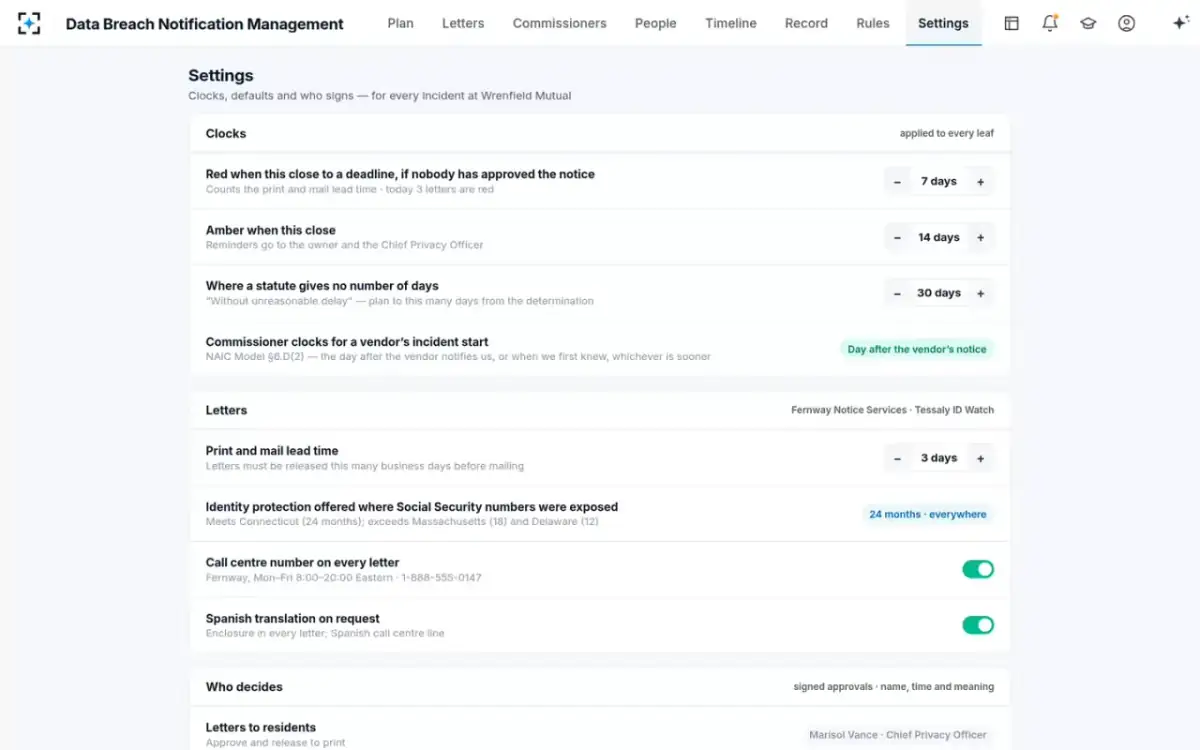Click 'Call centre number on every letter' label

pyautogui.click(x=302, y=563)
